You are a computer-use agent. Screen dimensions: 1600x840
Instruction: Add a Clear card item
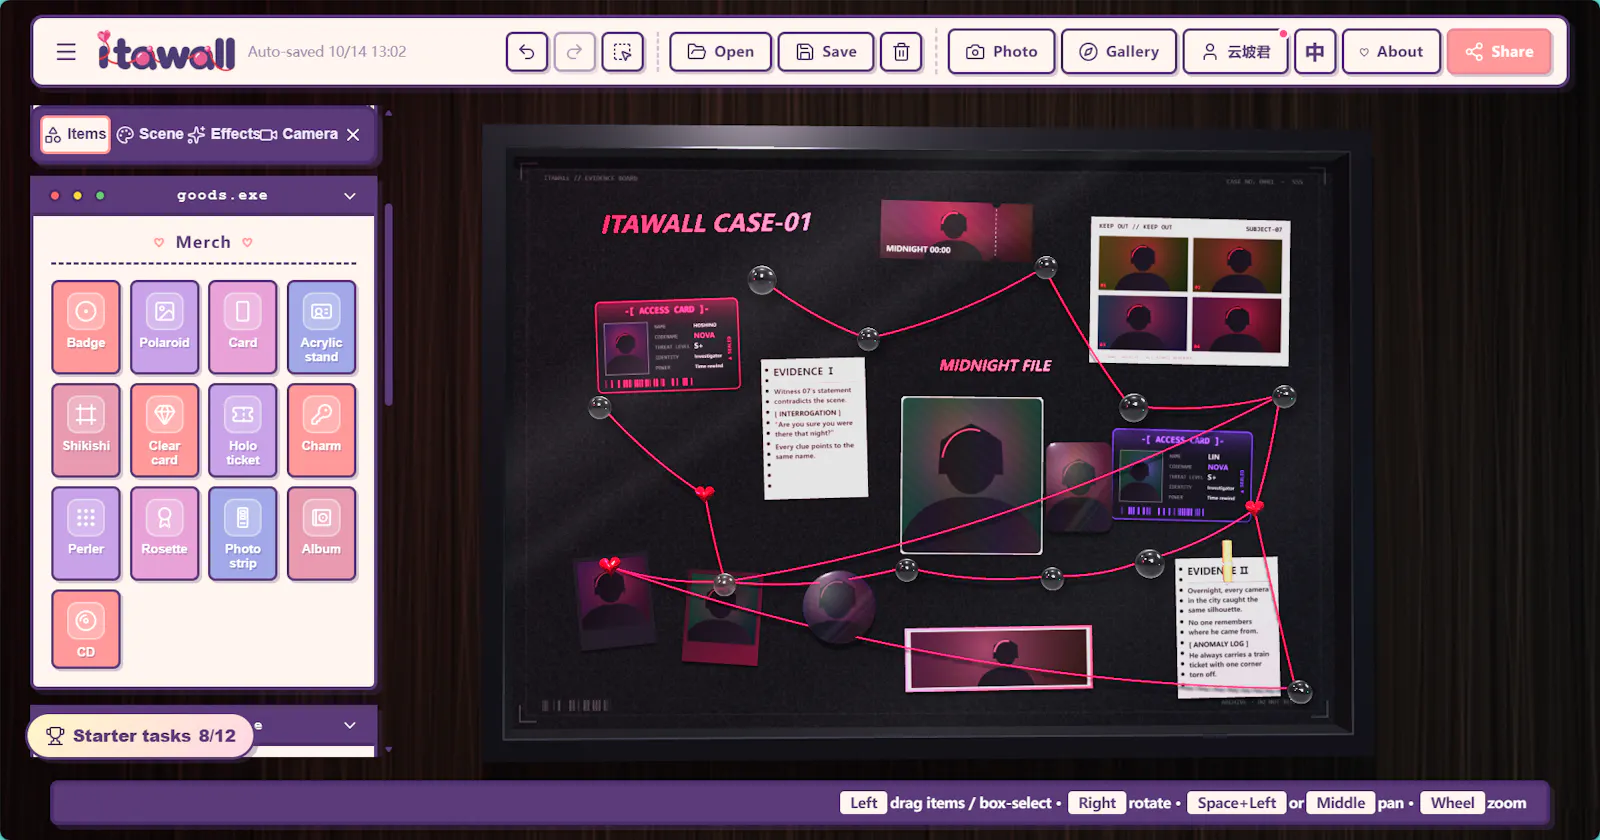pyautogui.click(x=164, y=430)
